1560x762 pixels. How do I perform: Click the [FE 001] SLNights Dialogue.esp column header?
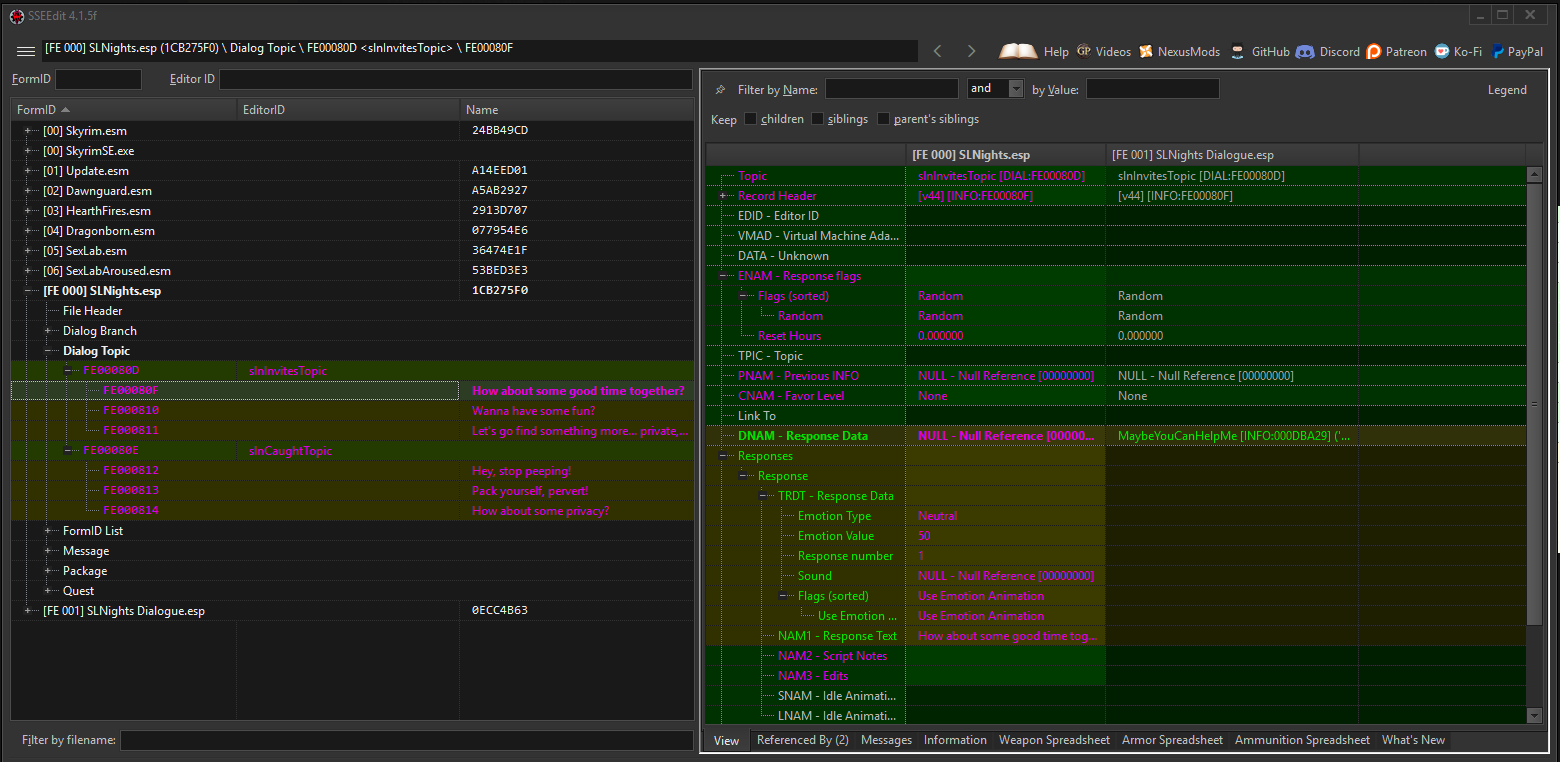[x=1232, y=155]
